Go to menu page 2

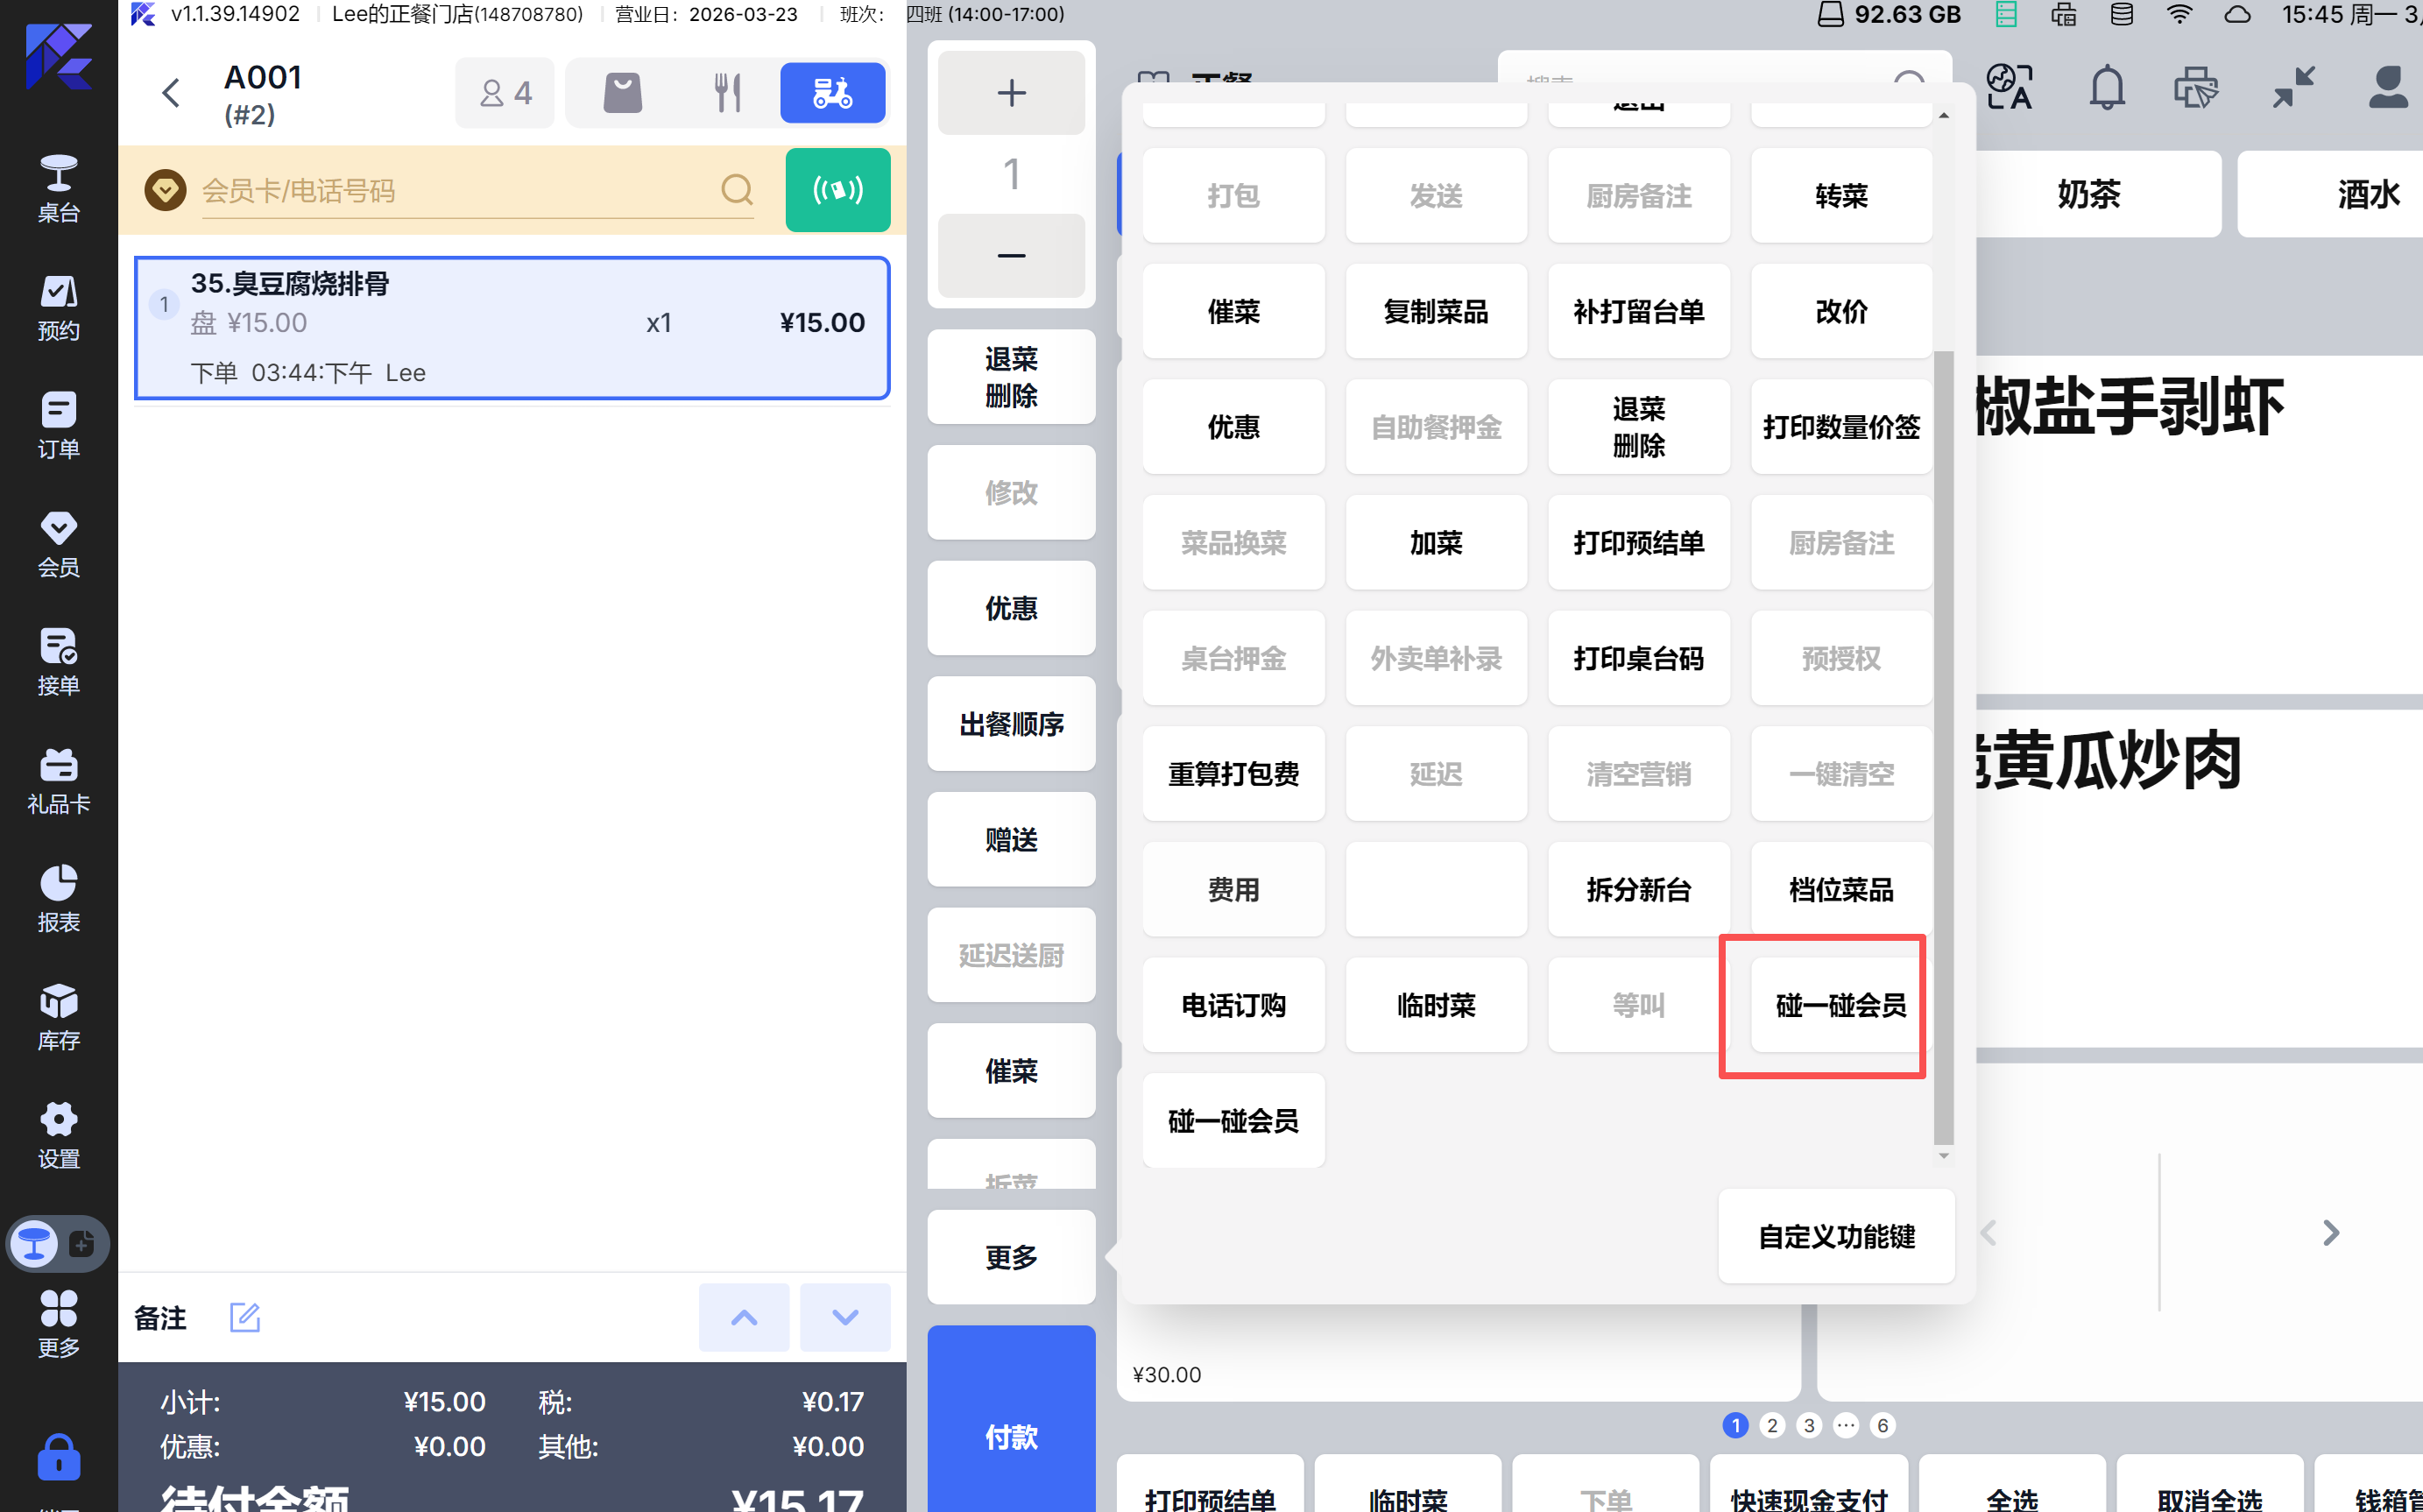[x=1772, y=1425]
